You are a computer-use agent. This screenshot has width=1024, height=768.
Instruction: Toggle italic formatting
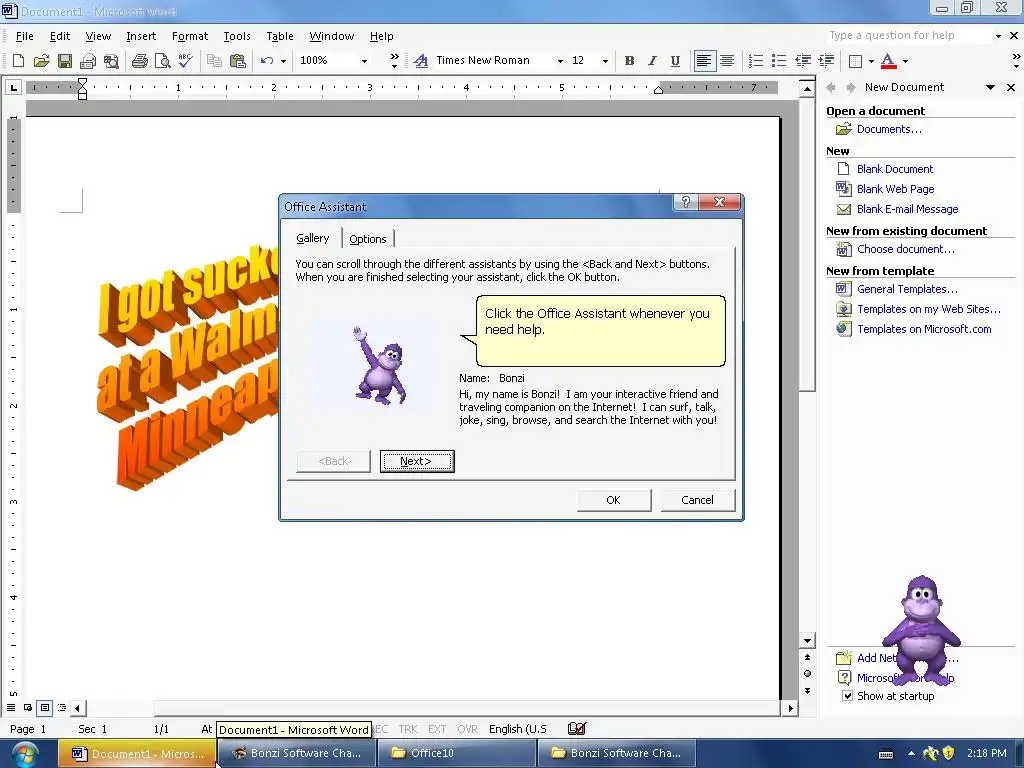click(x=652, y=61)
